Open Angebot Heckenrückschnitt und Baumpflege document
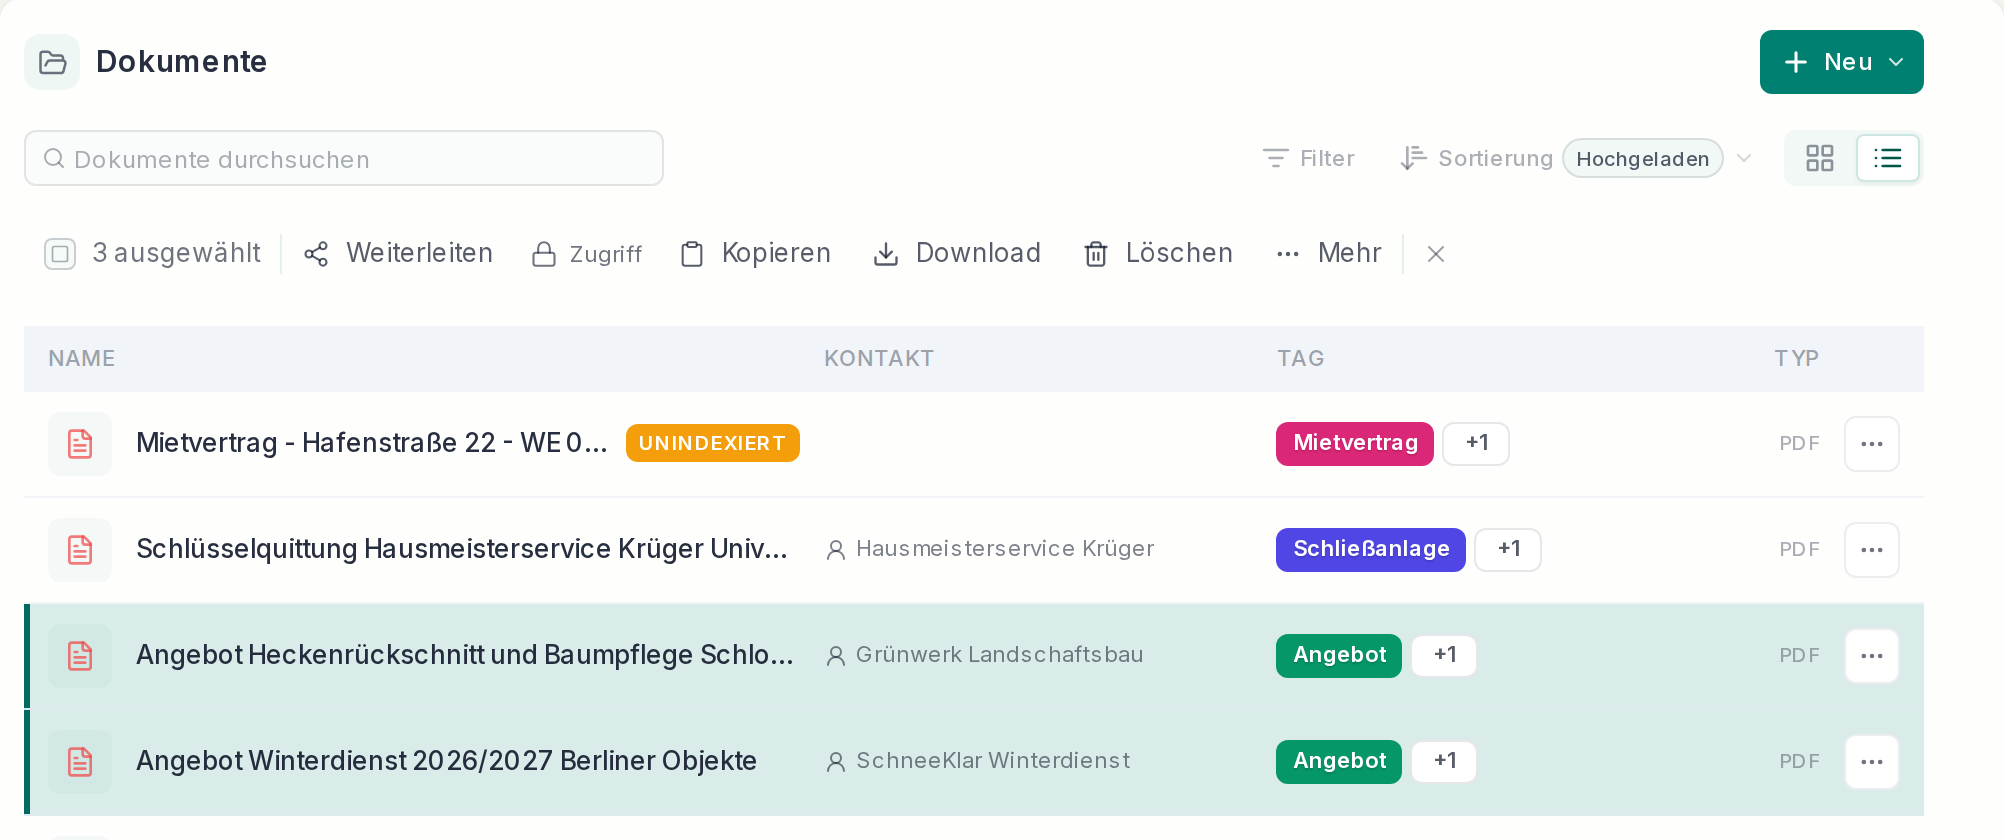Viewport: 2004px width, 840px height. (x=465, y=655)
